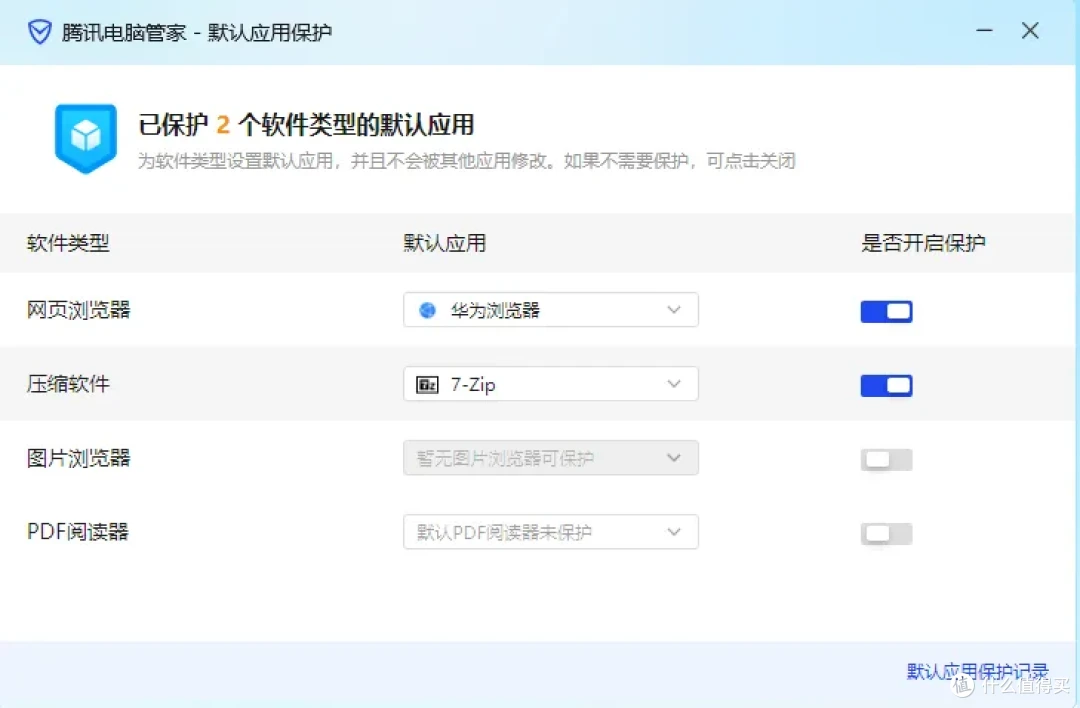This screenshot has width=1080, height=708.
Task: Click the 为软件类型设置默认应用 description text
Action: 466,161
